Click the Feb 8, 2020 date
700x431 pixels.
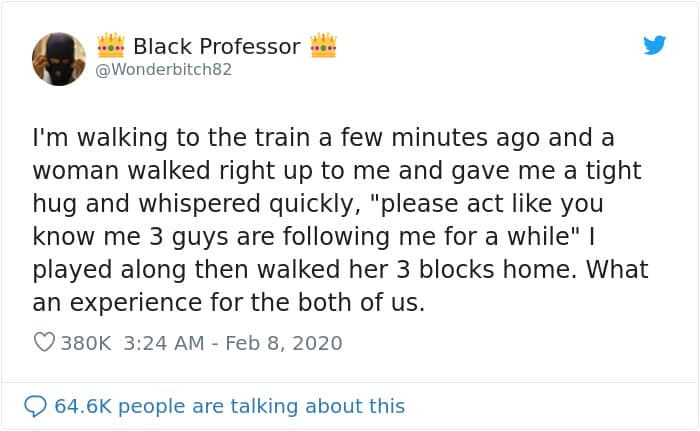click(284, 343)
